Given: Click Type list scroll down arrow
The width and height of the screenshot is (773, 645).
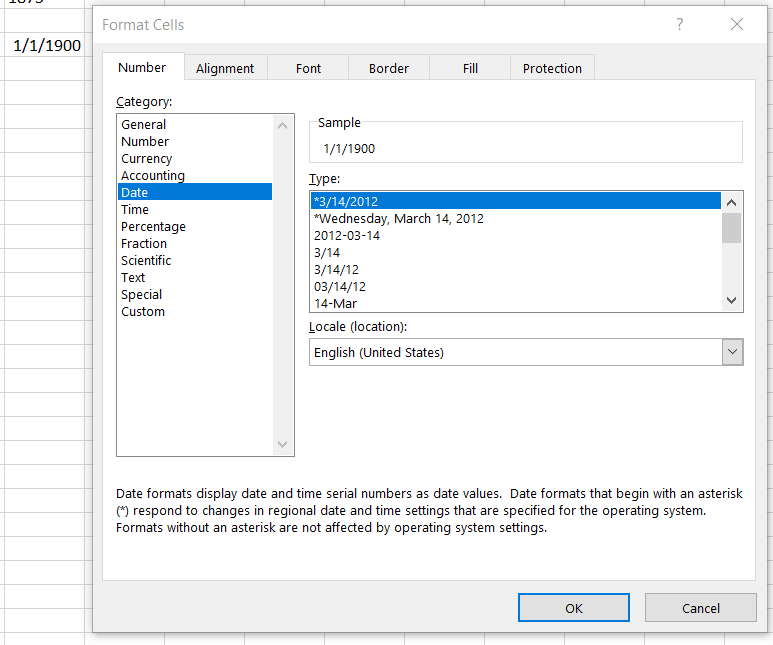Looking at the screenshot, I should click(x=732, y=300).
